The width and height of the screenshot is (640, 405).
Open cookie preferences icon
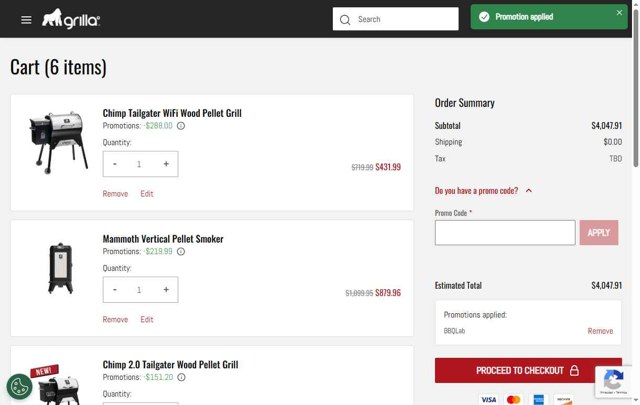(x=19, y=386)
